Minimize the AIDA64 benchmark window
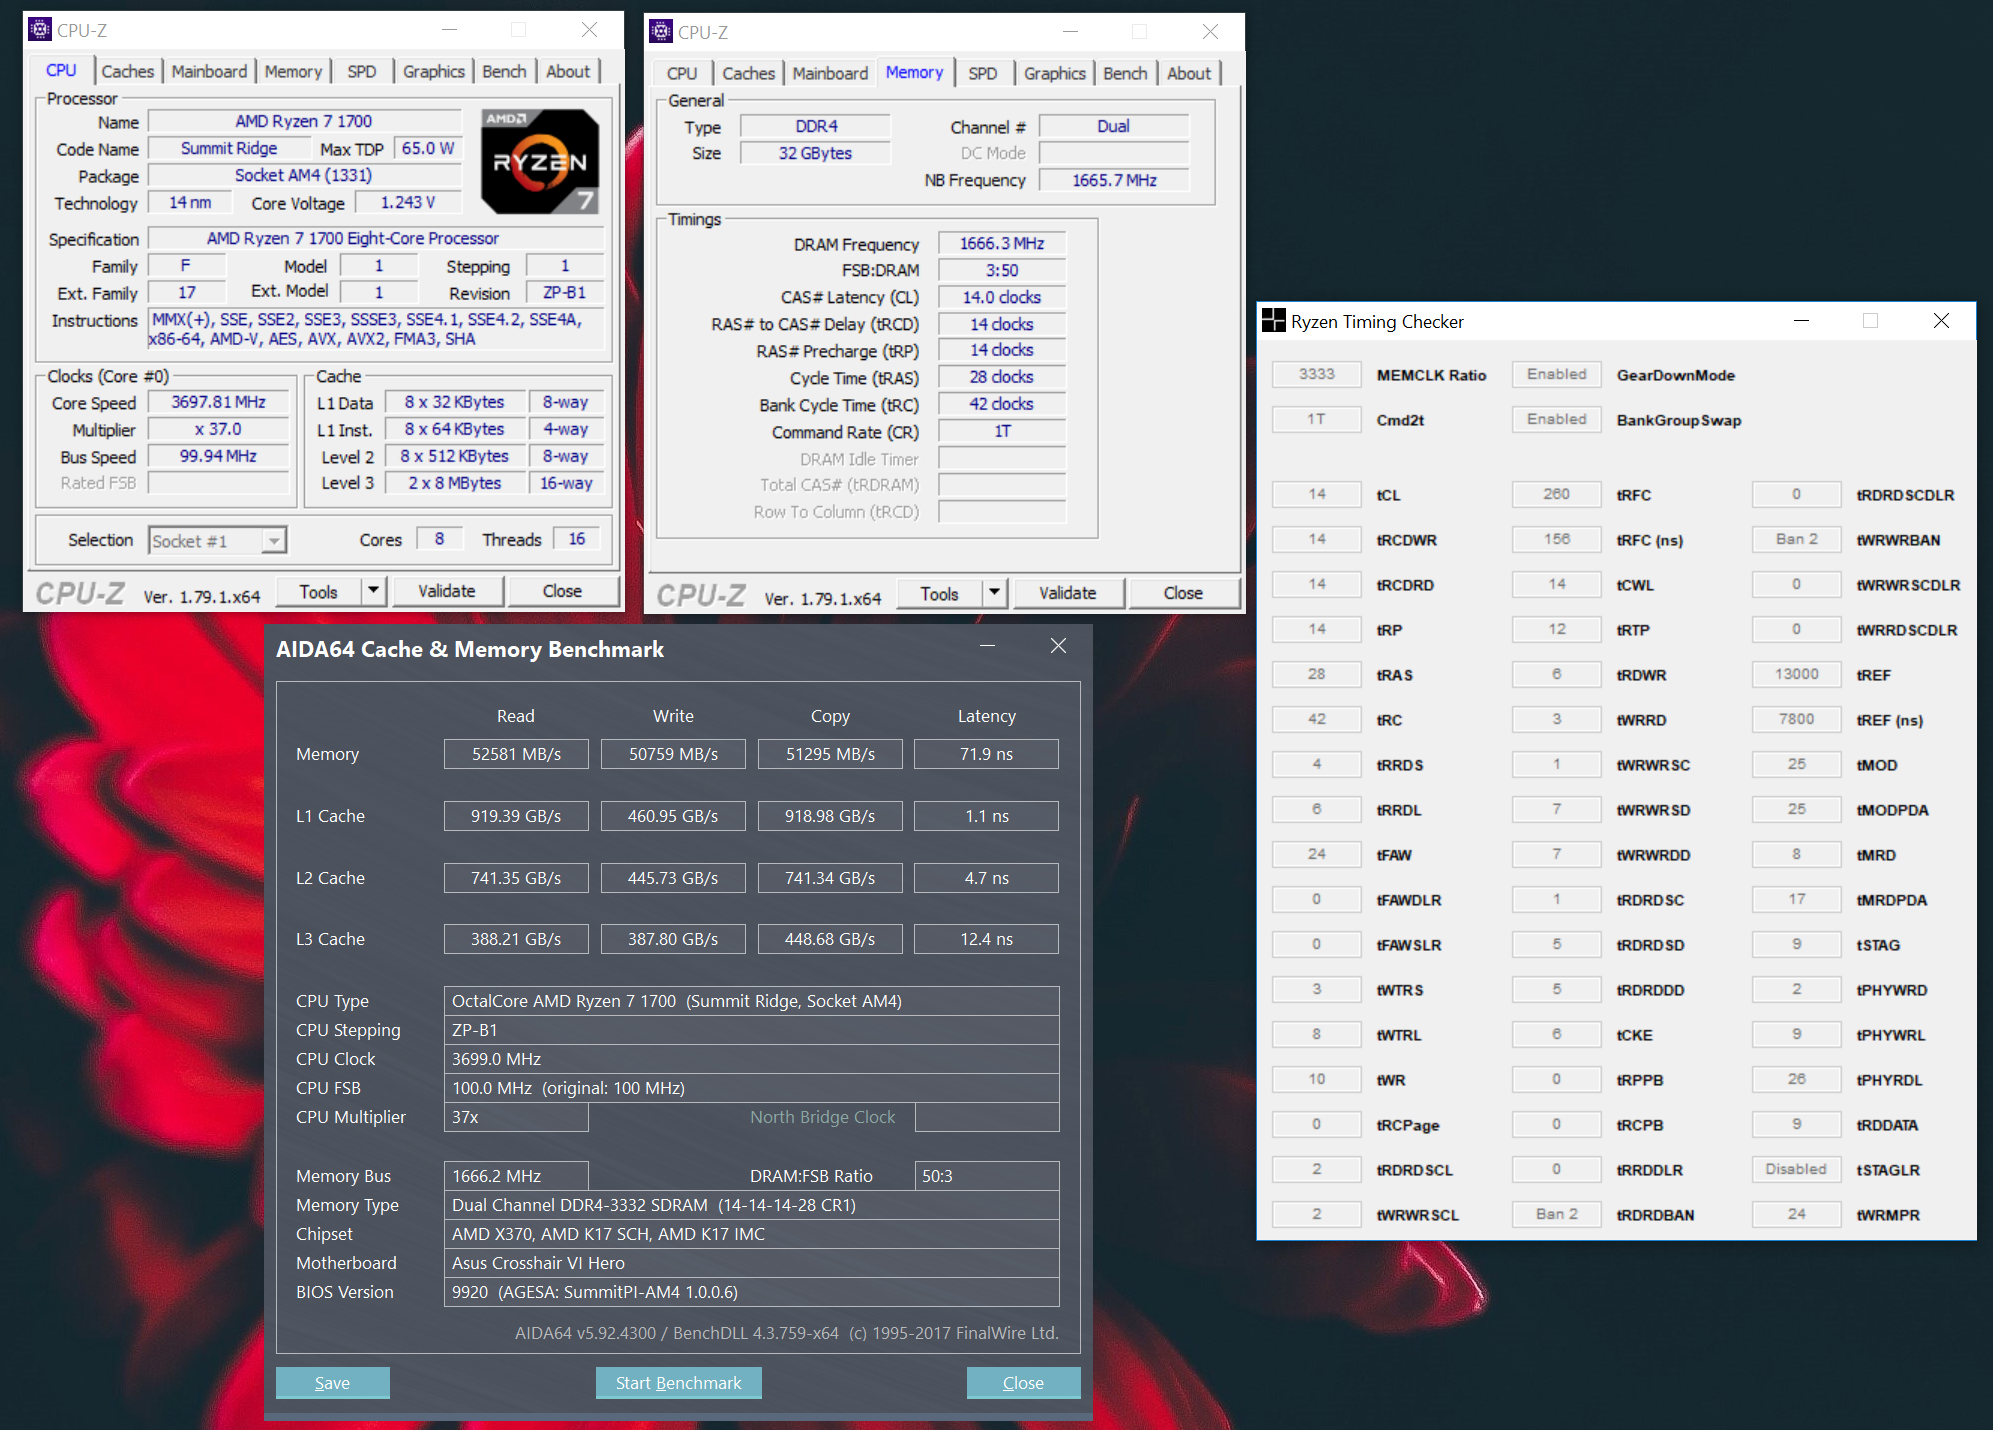The image size is (1993, 1430). point(987,647)
